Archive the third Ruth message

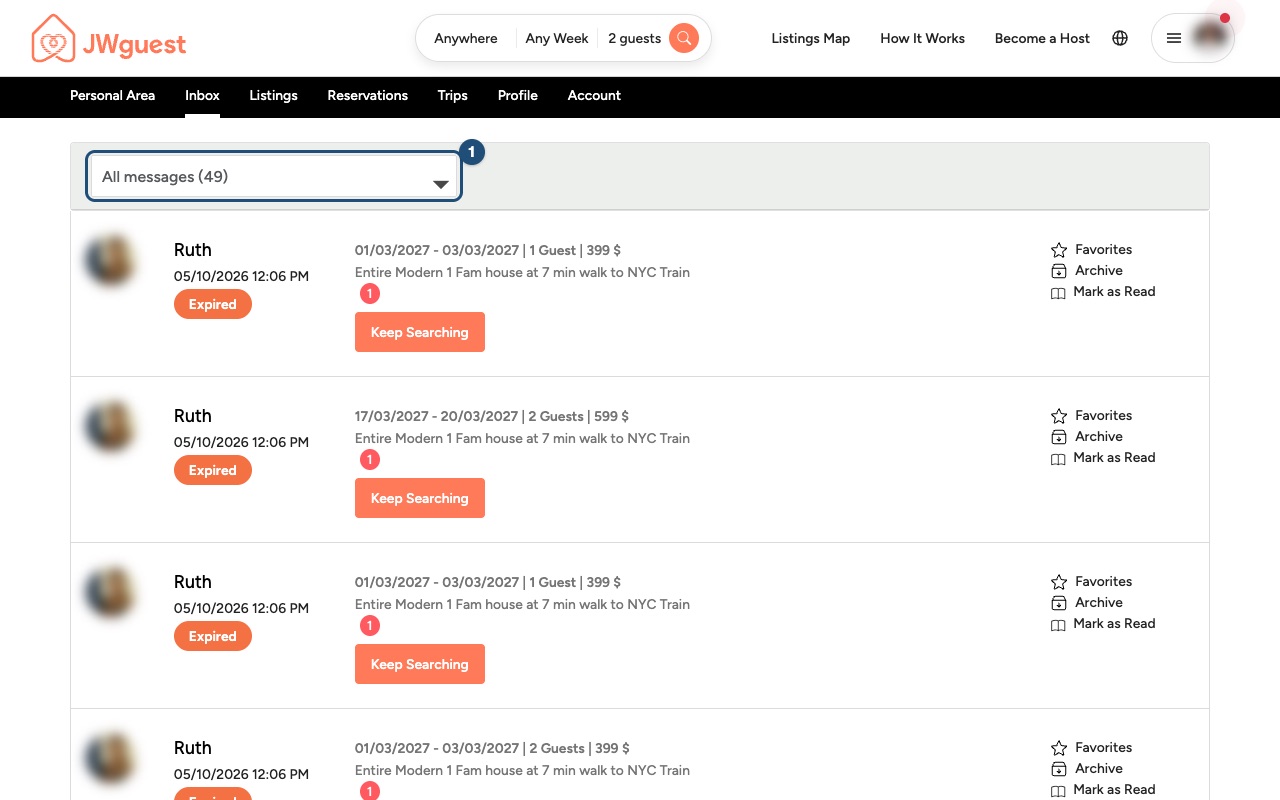pyautogui.click(x=1087, y=603)
